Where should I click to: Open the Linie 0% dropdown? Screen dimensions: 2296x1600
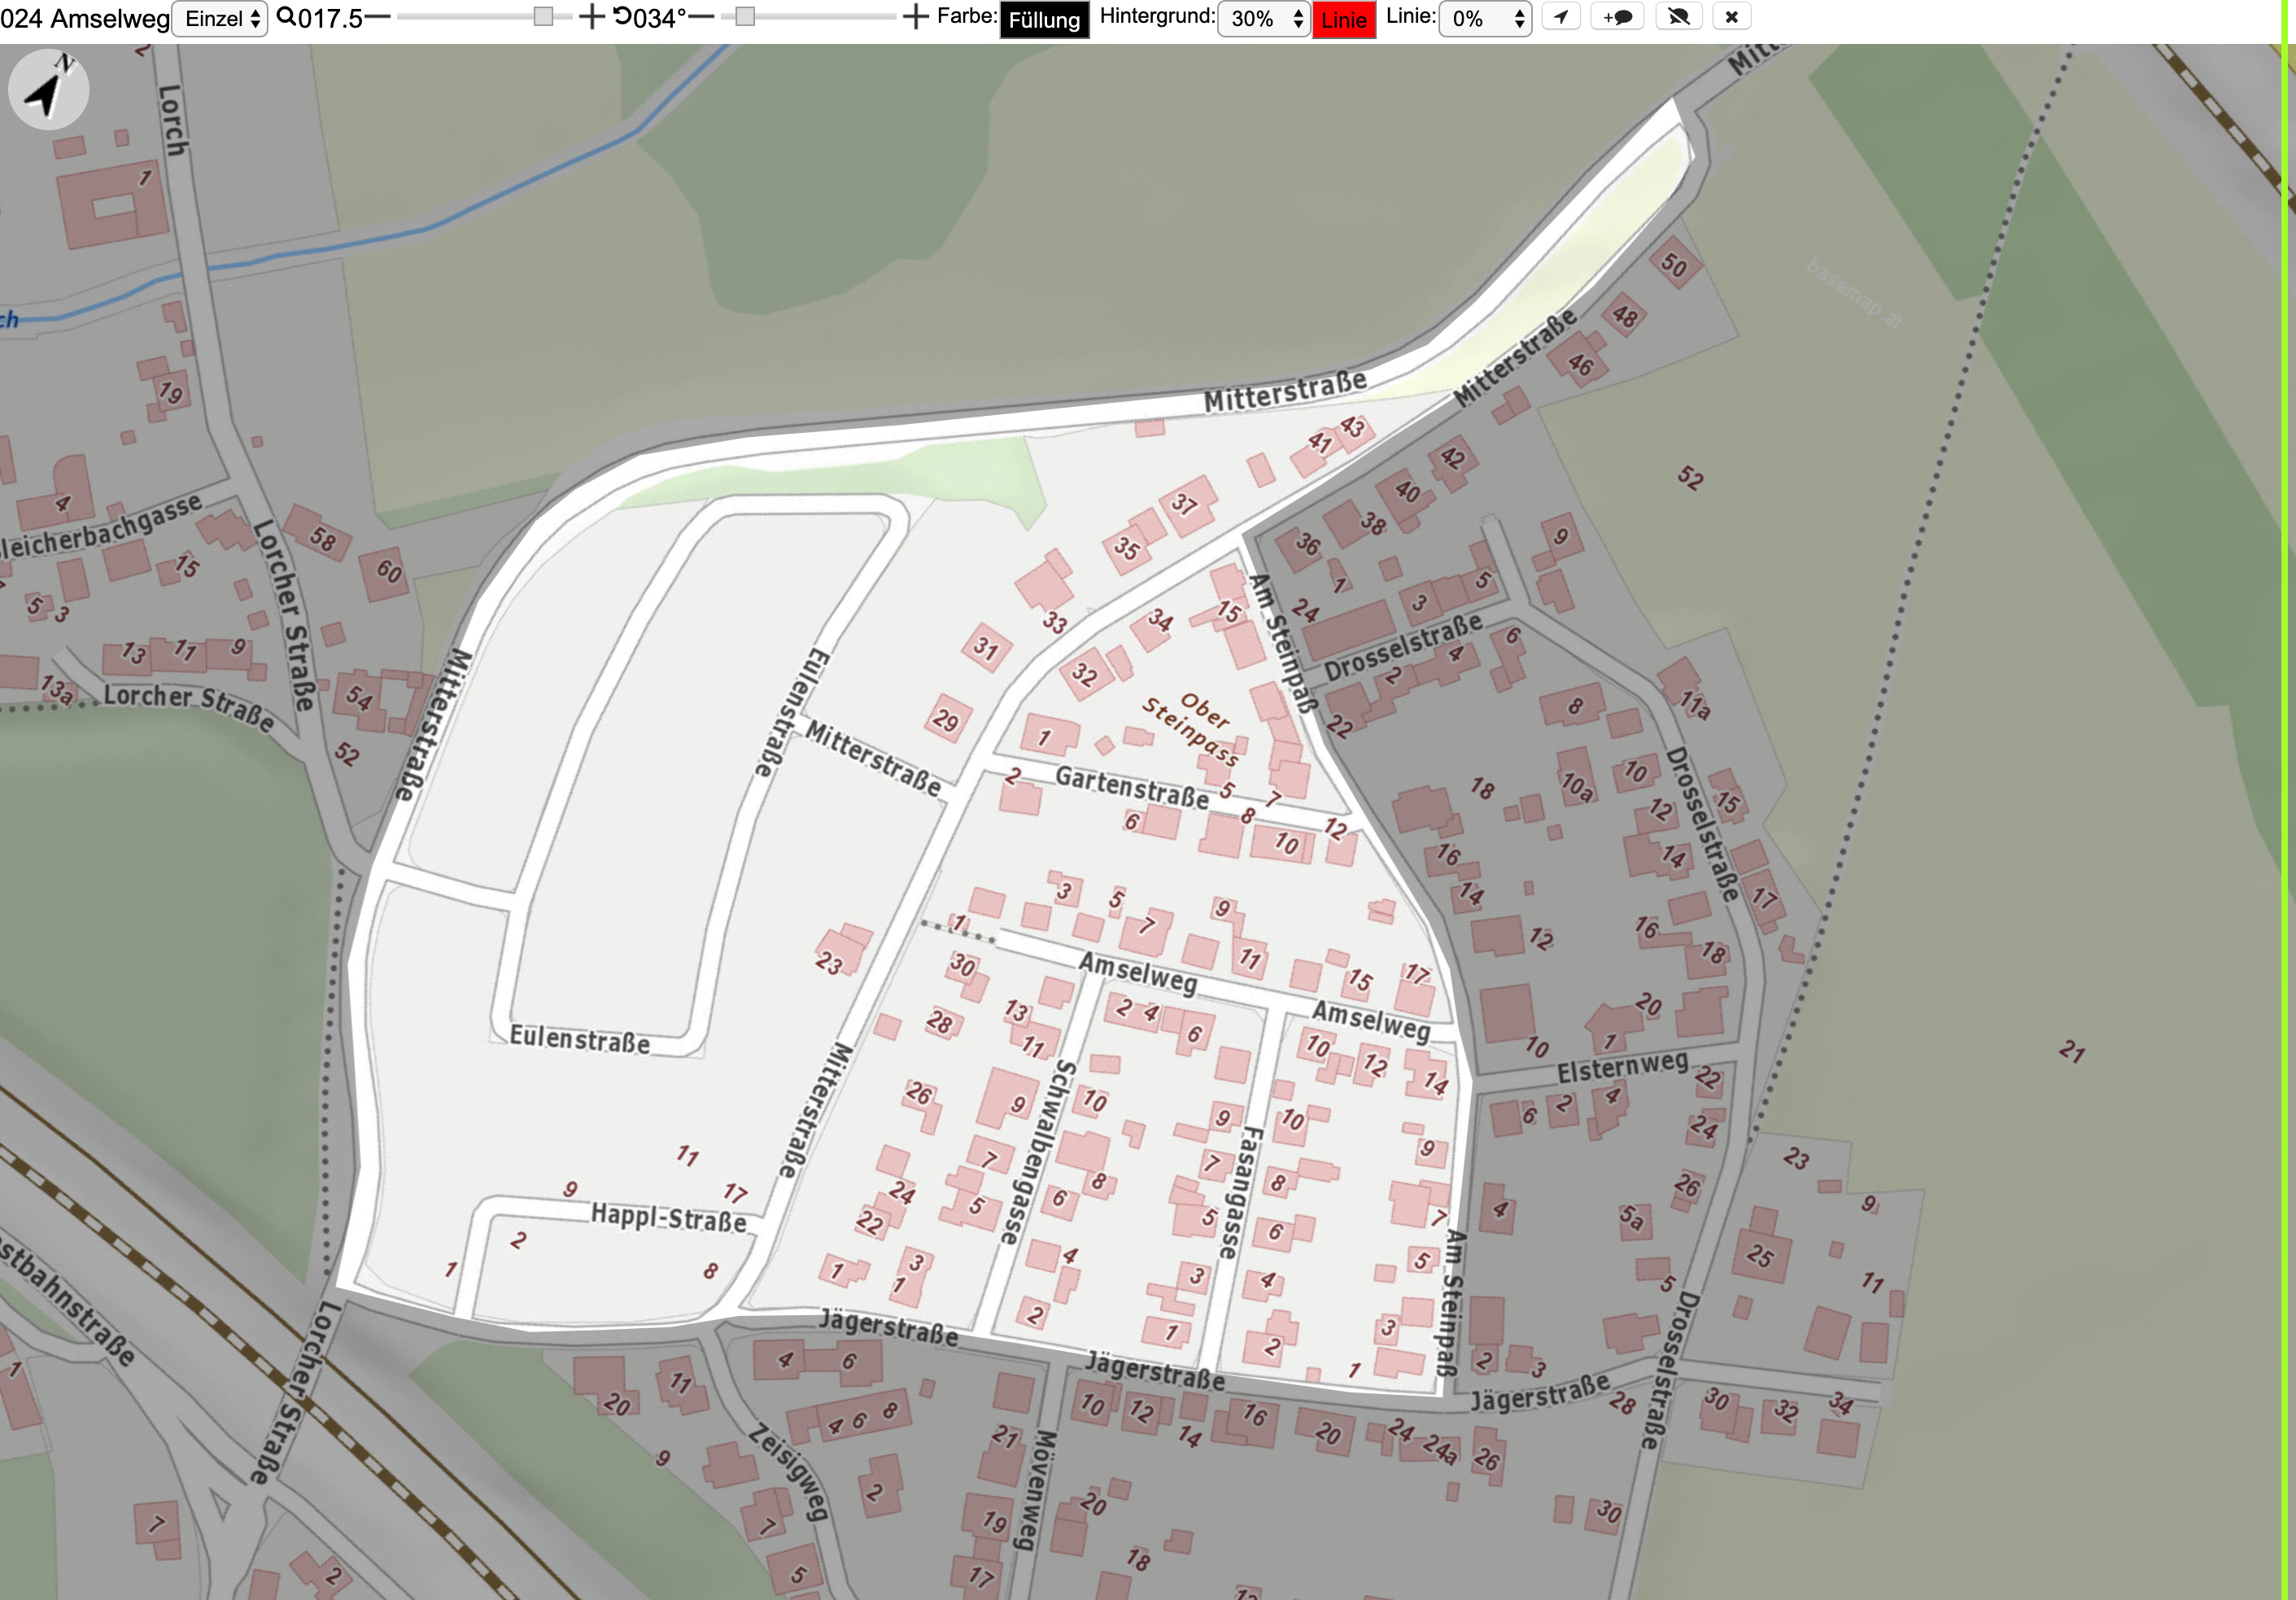click(1485, 19)
